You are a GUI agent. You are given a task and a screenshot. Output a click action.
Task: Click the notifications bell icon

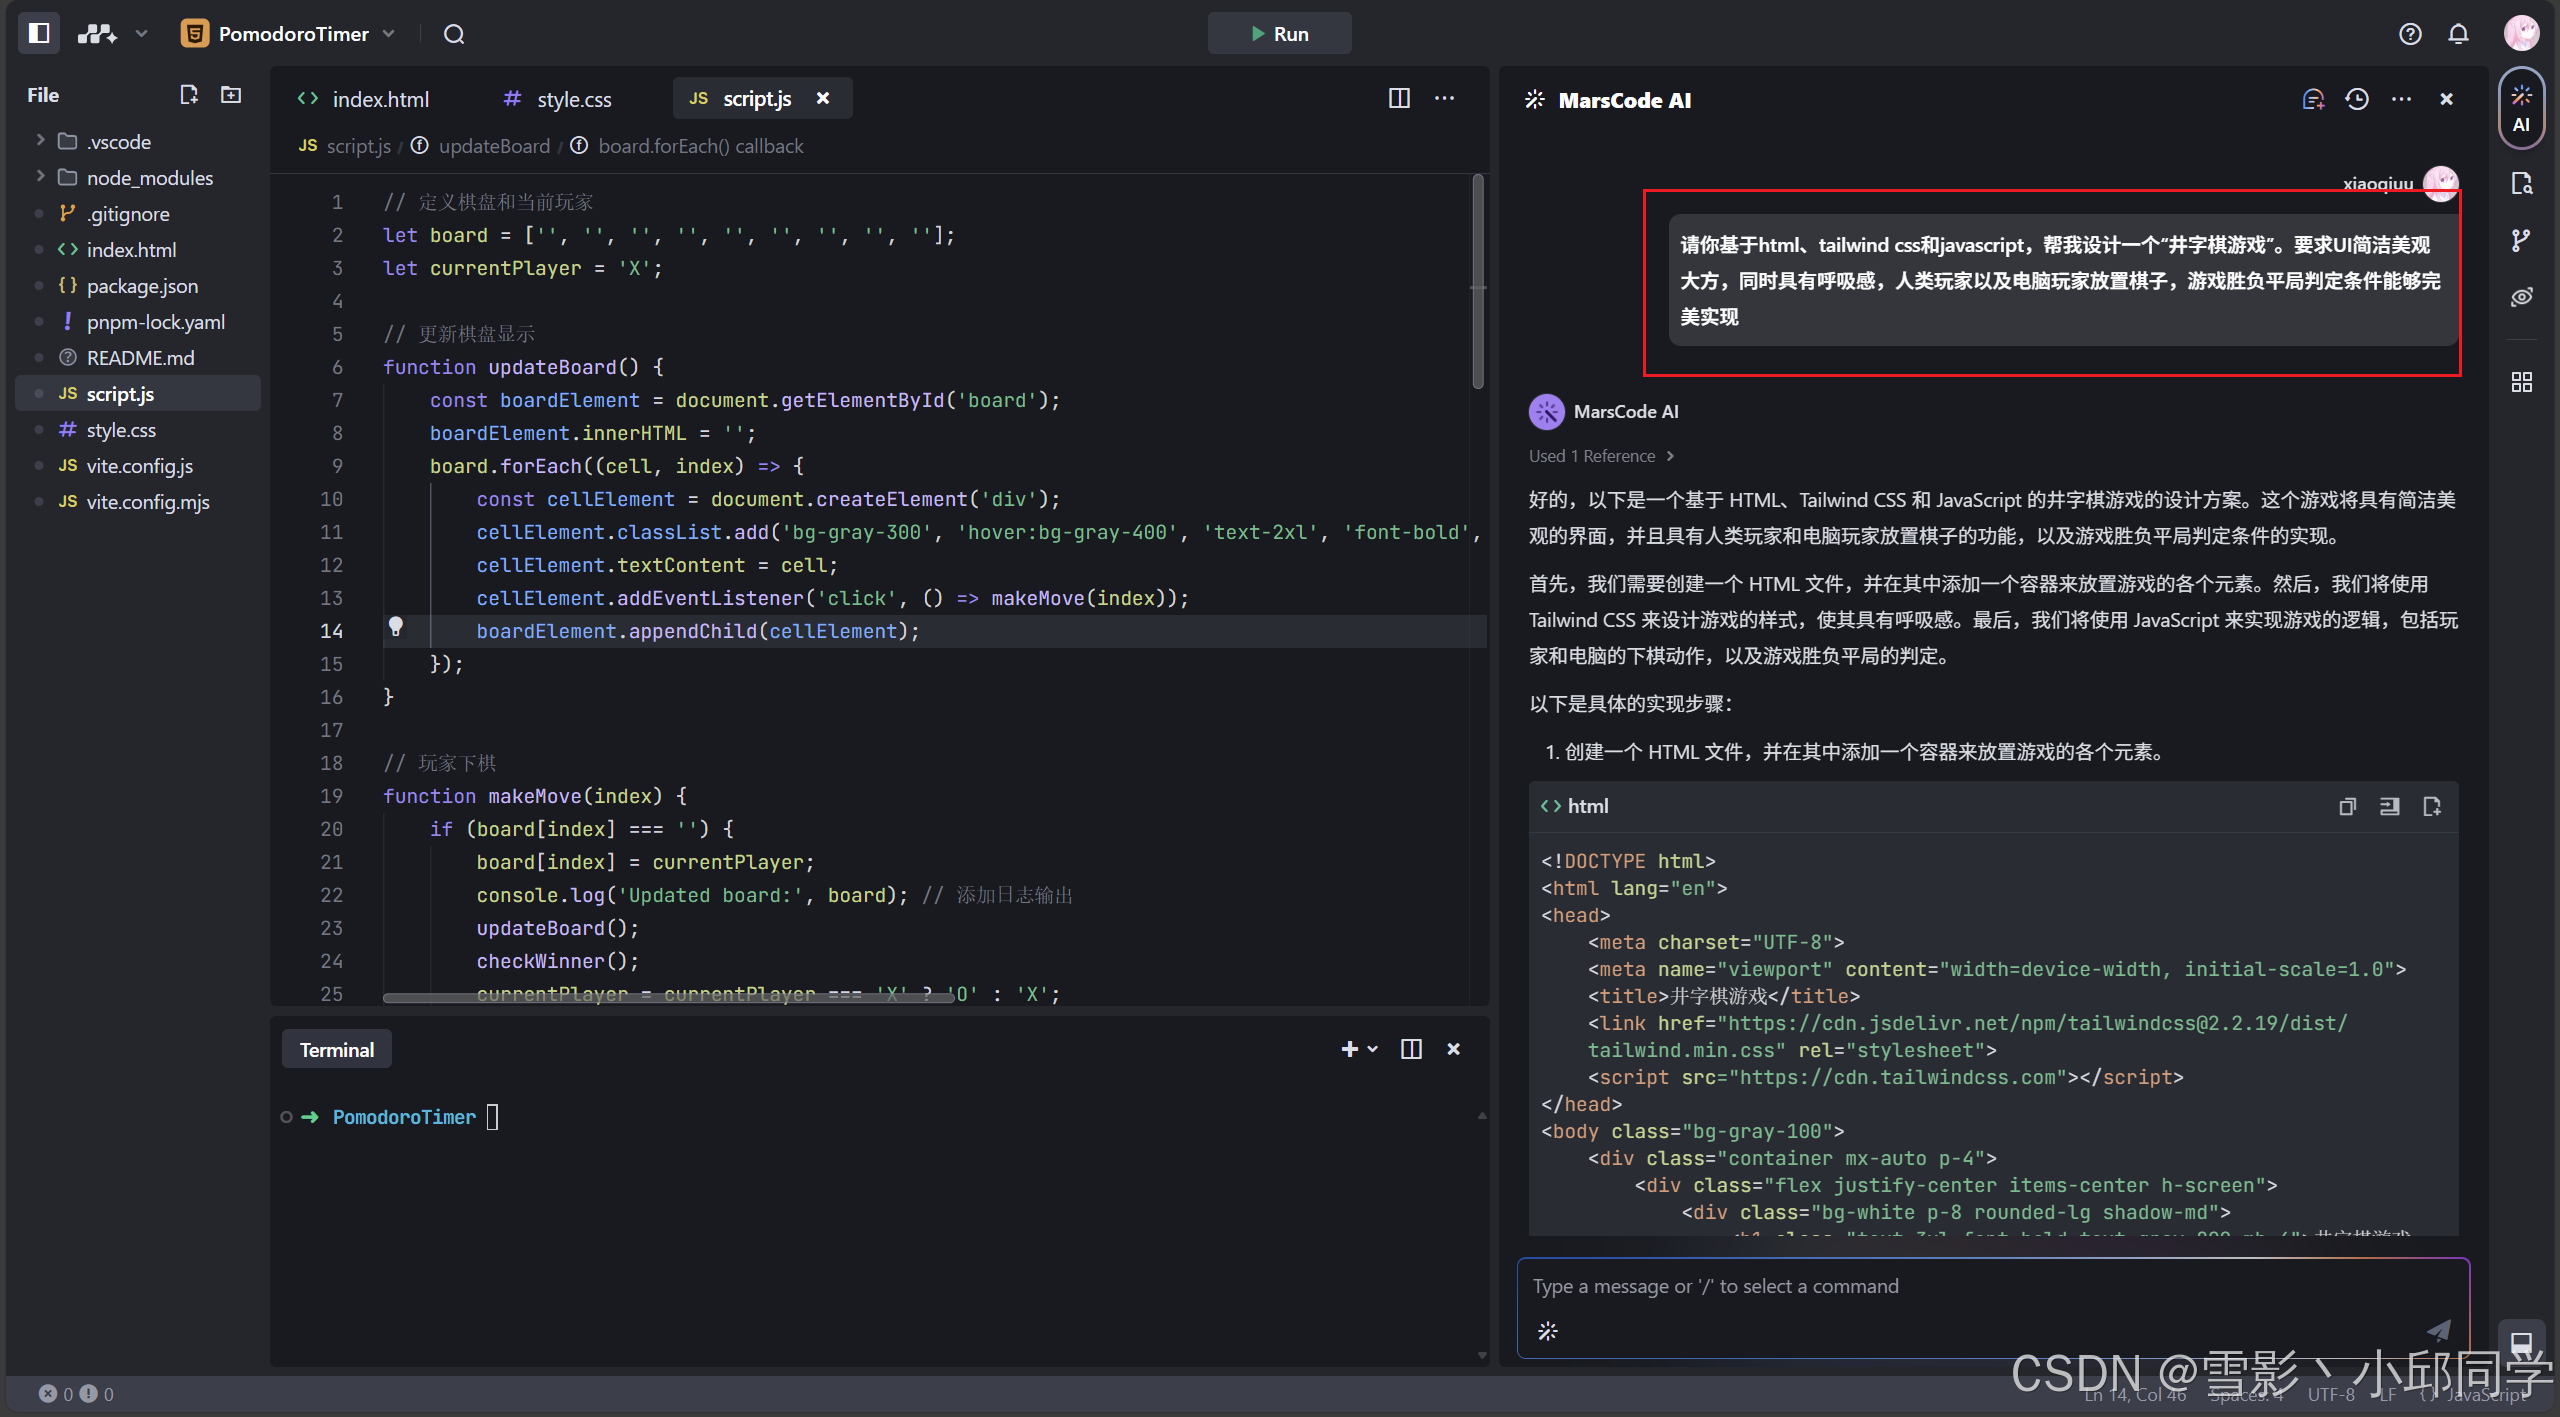point(2459,34)
